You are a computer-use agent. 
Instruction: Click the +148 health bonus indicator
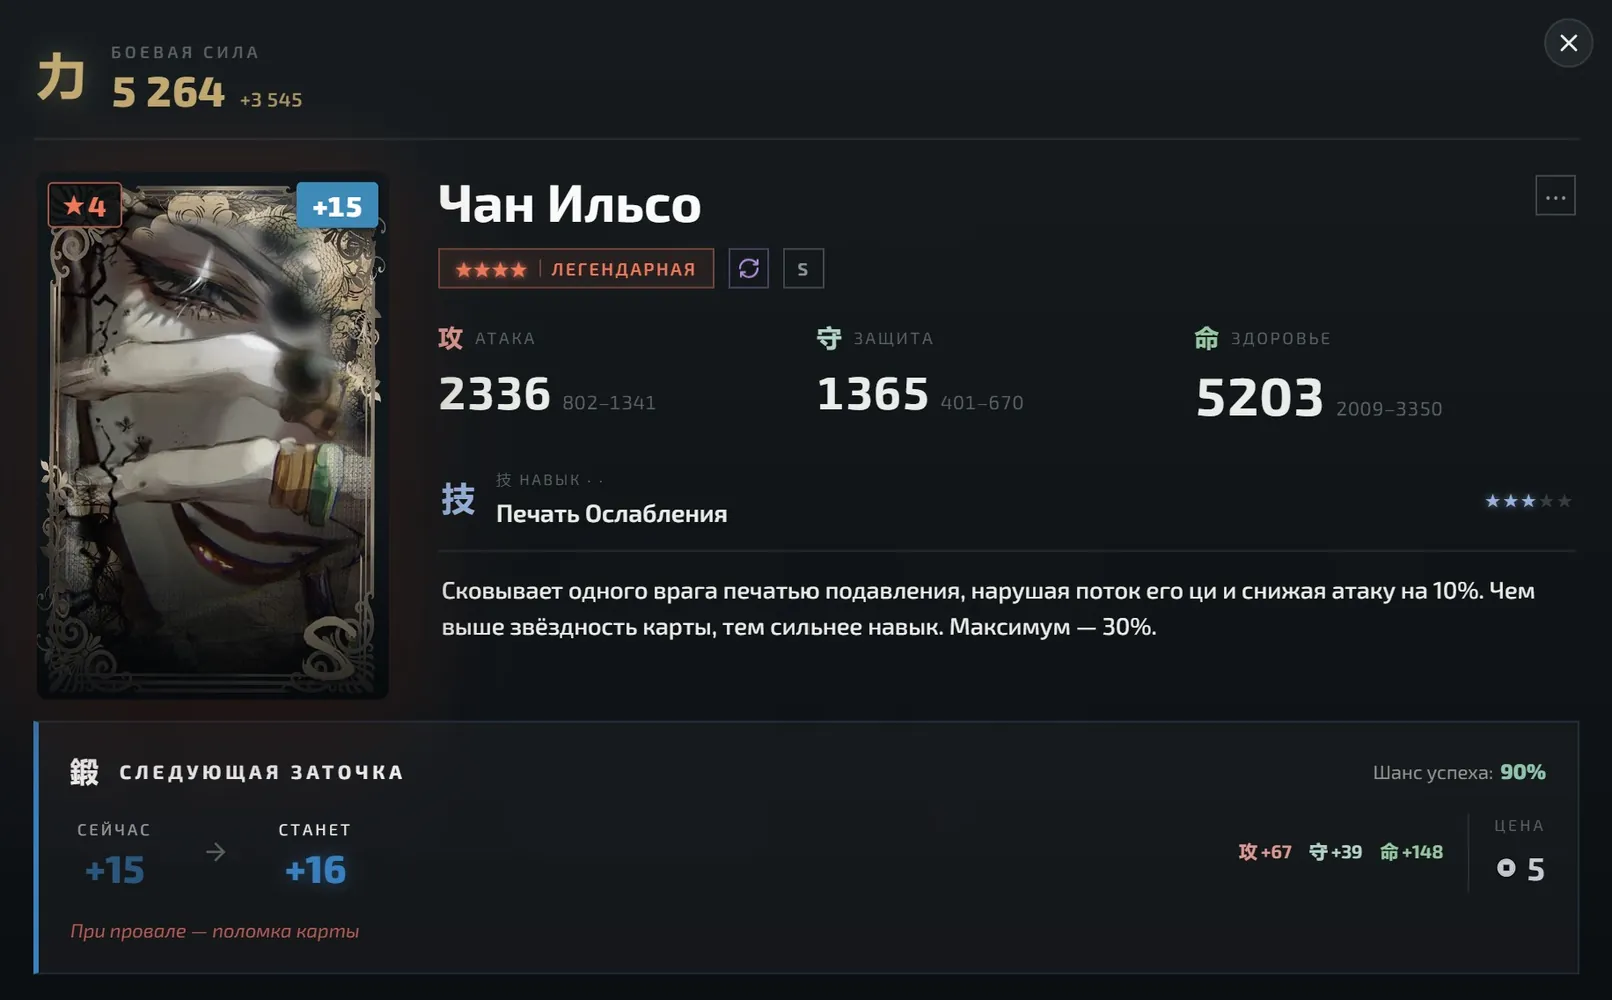tap(1411, 852)
